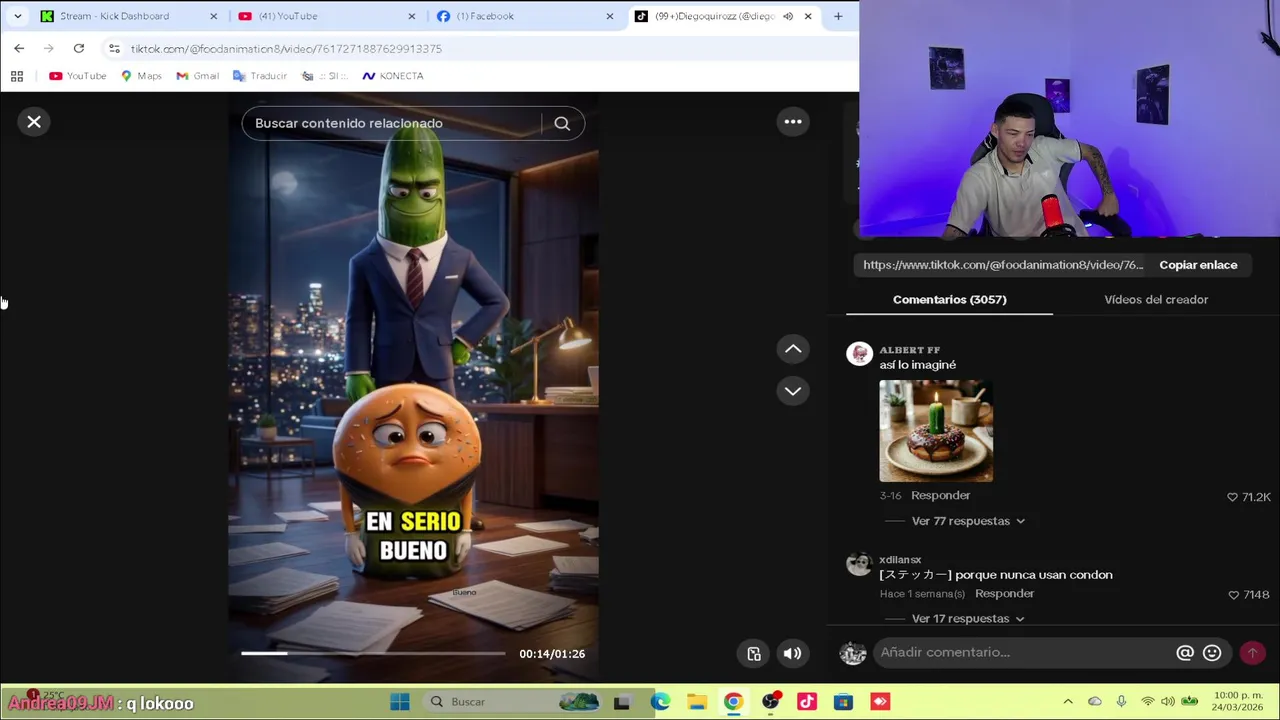Show hidden tray icons chevron

tap(1068, 702)
